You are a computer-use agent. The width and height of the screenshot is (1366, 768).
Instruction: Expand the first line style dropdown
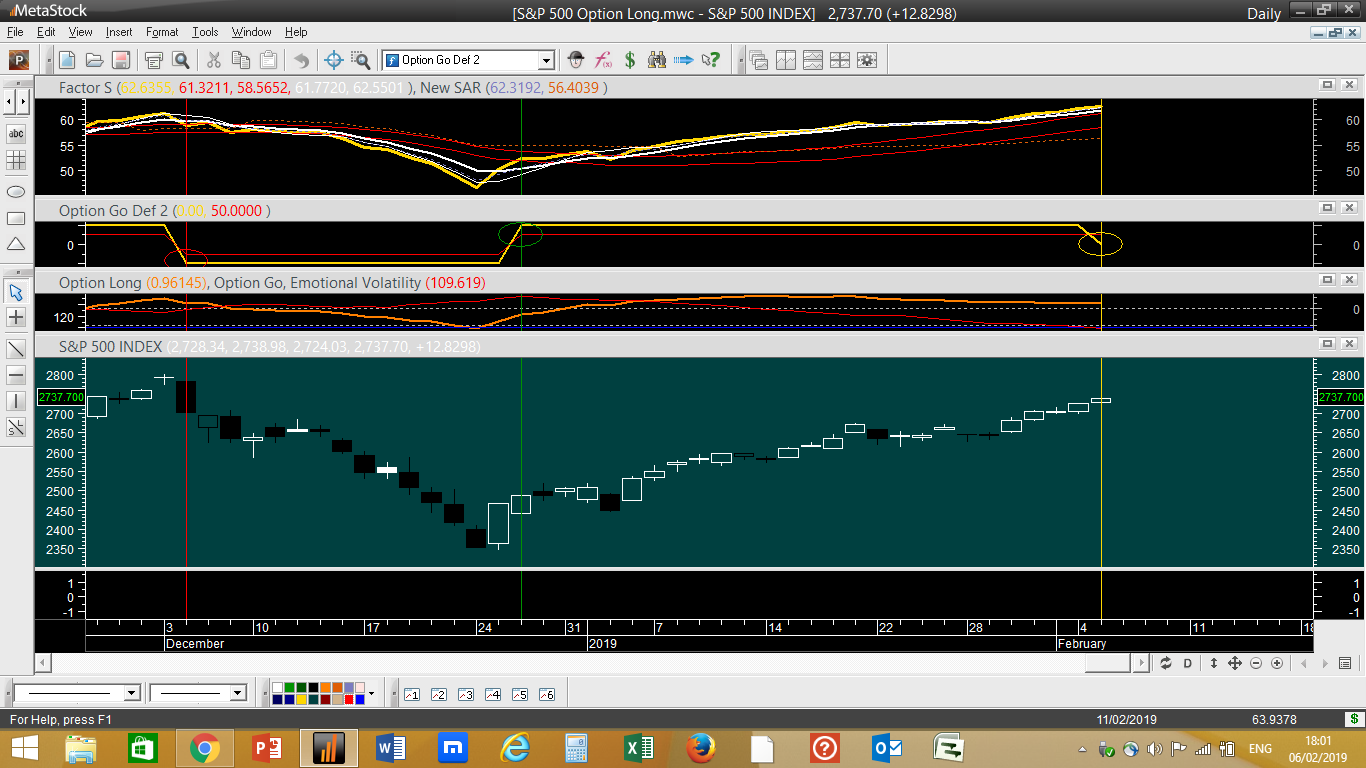(x=131, y=693)
